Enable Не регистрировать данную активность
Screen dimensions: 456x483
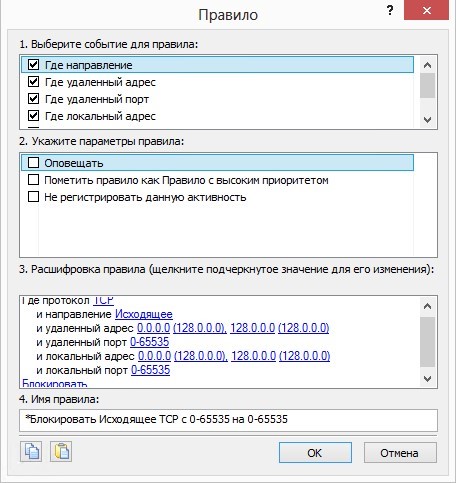coord(33,197)
